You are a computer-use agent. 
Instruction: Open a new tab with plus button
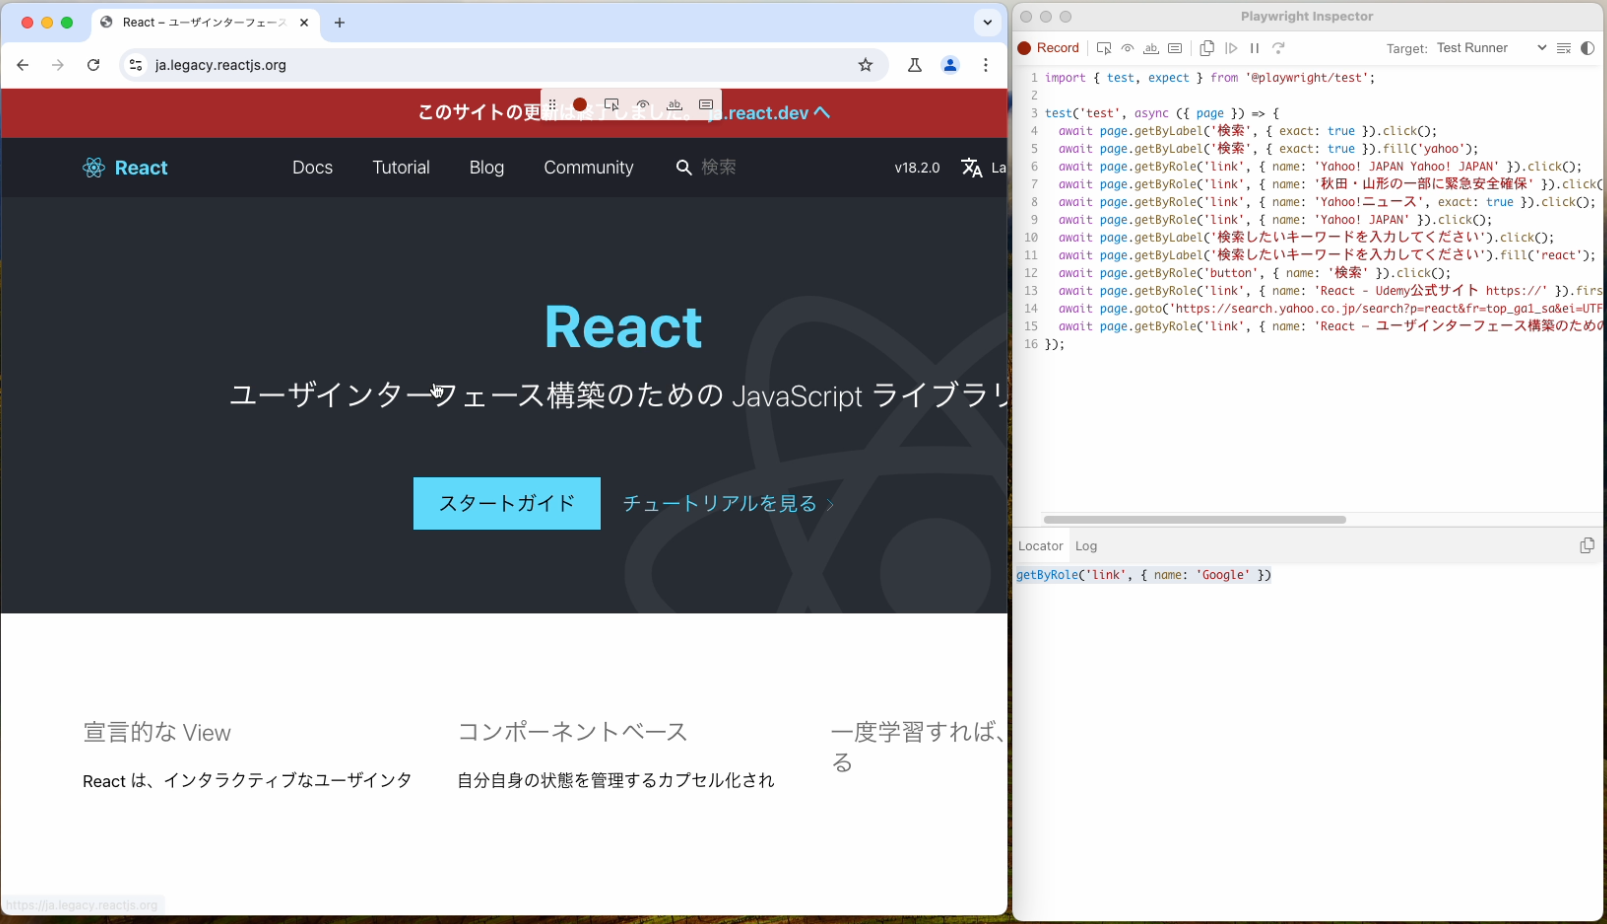340,23
